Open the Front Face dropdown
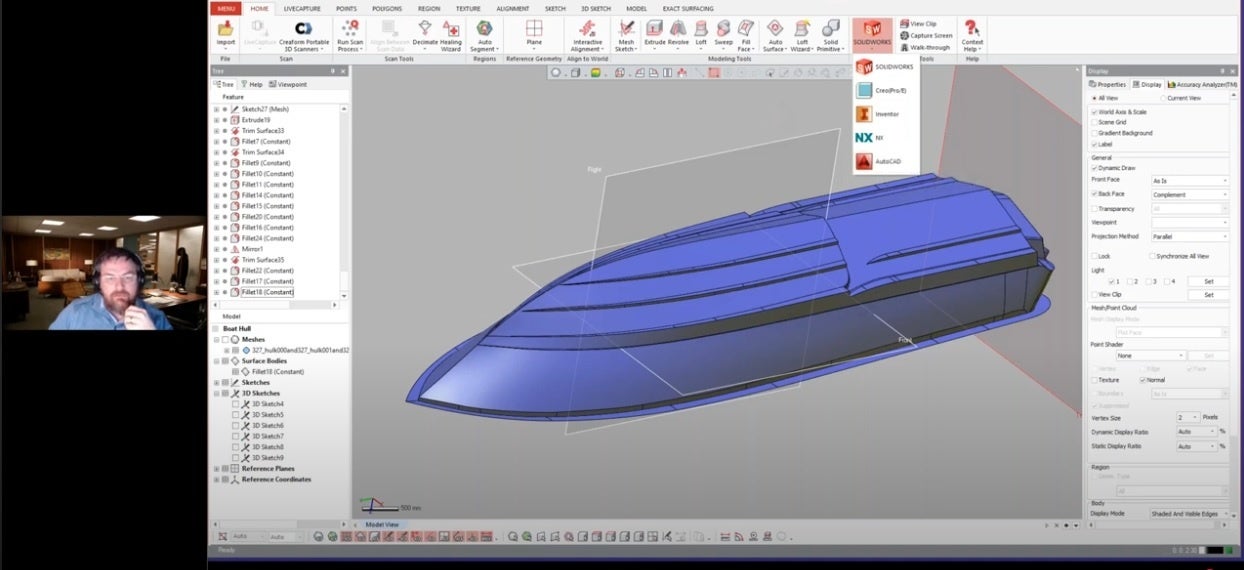Viewport: 1244px width, 570px height. point(1189,181)
